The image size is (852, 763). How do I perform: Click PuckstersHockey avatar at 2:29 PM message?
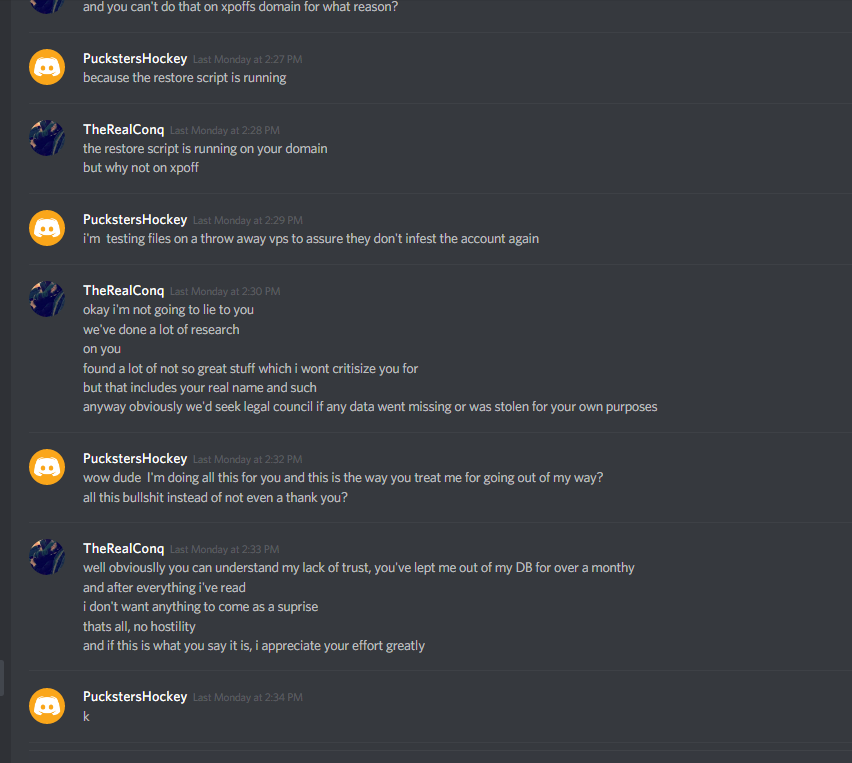pos(47,228)
